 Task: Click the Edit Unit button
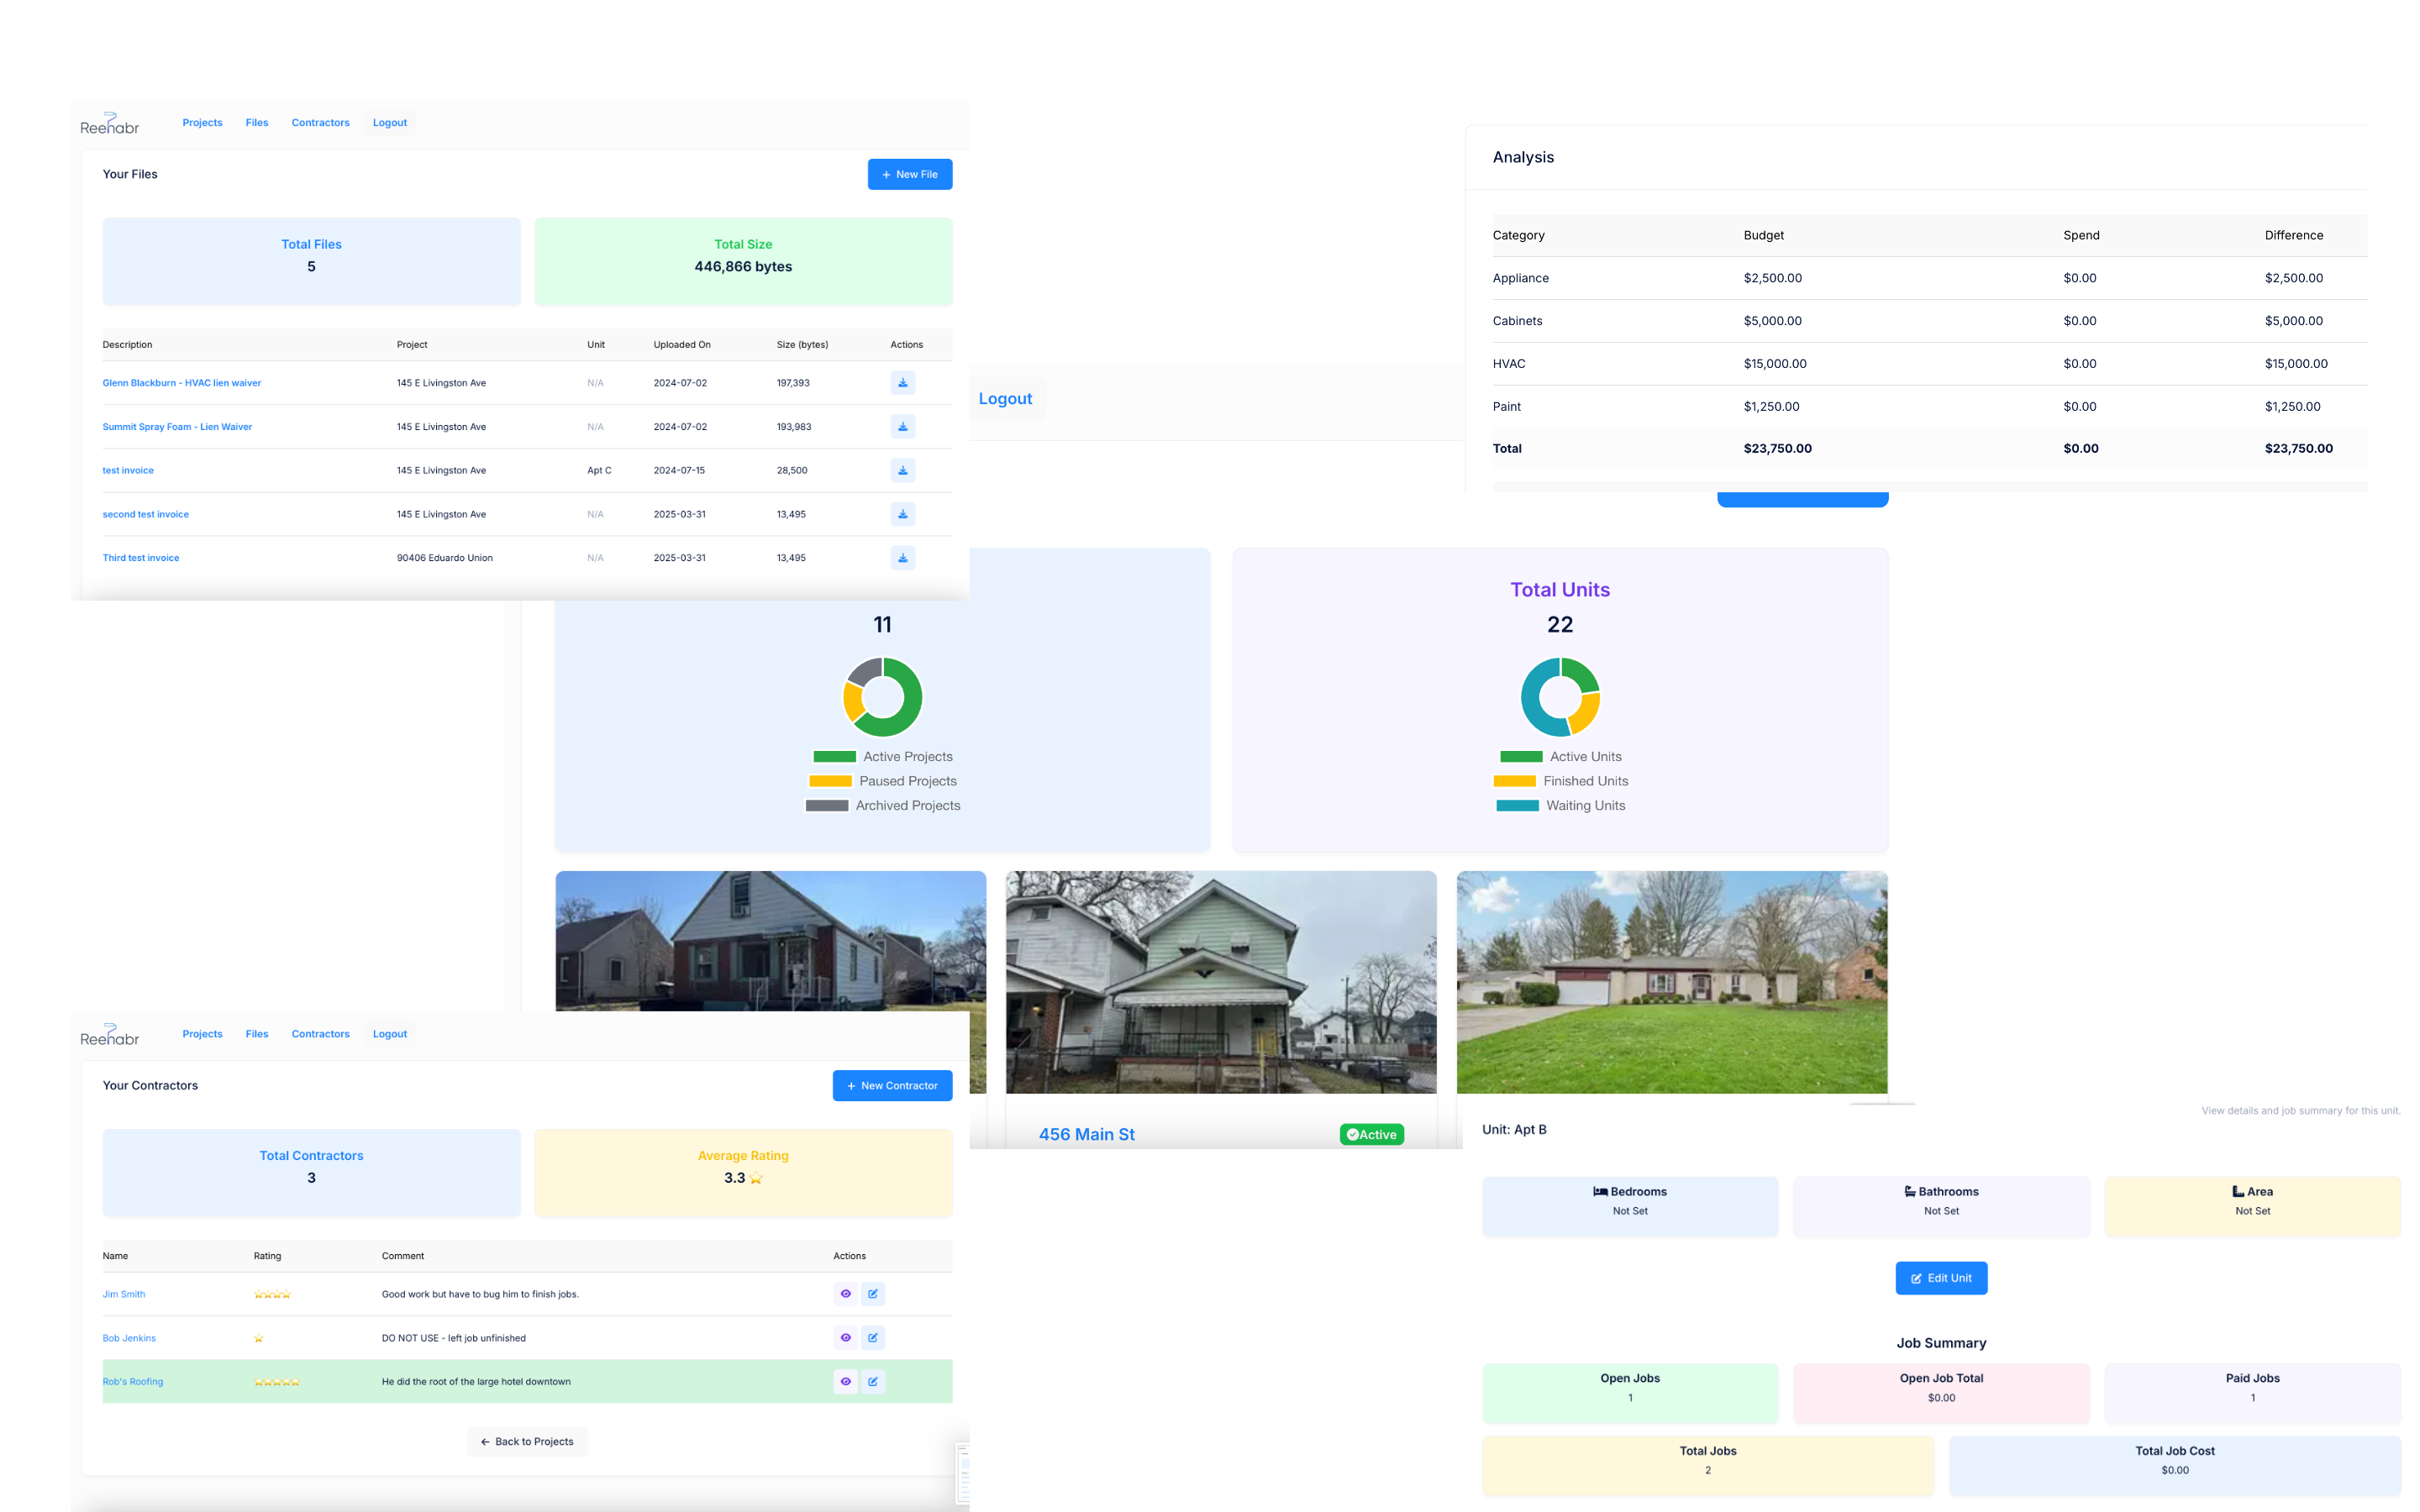[x=1941, y=1278]
